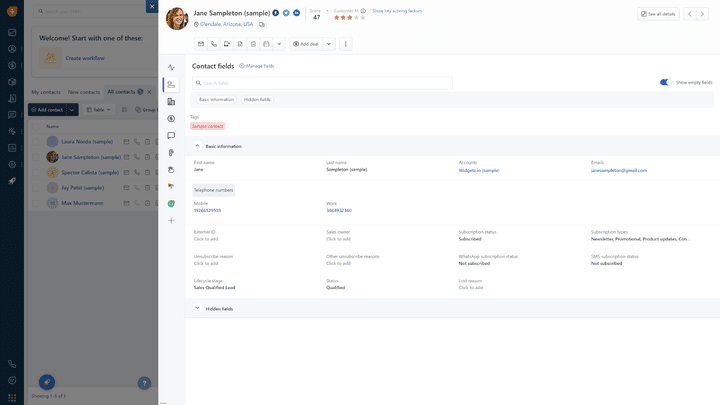This screenshot has height=405, width=720.
Task: Click the plus icon in the side panel
Action: tap(171, 220)
